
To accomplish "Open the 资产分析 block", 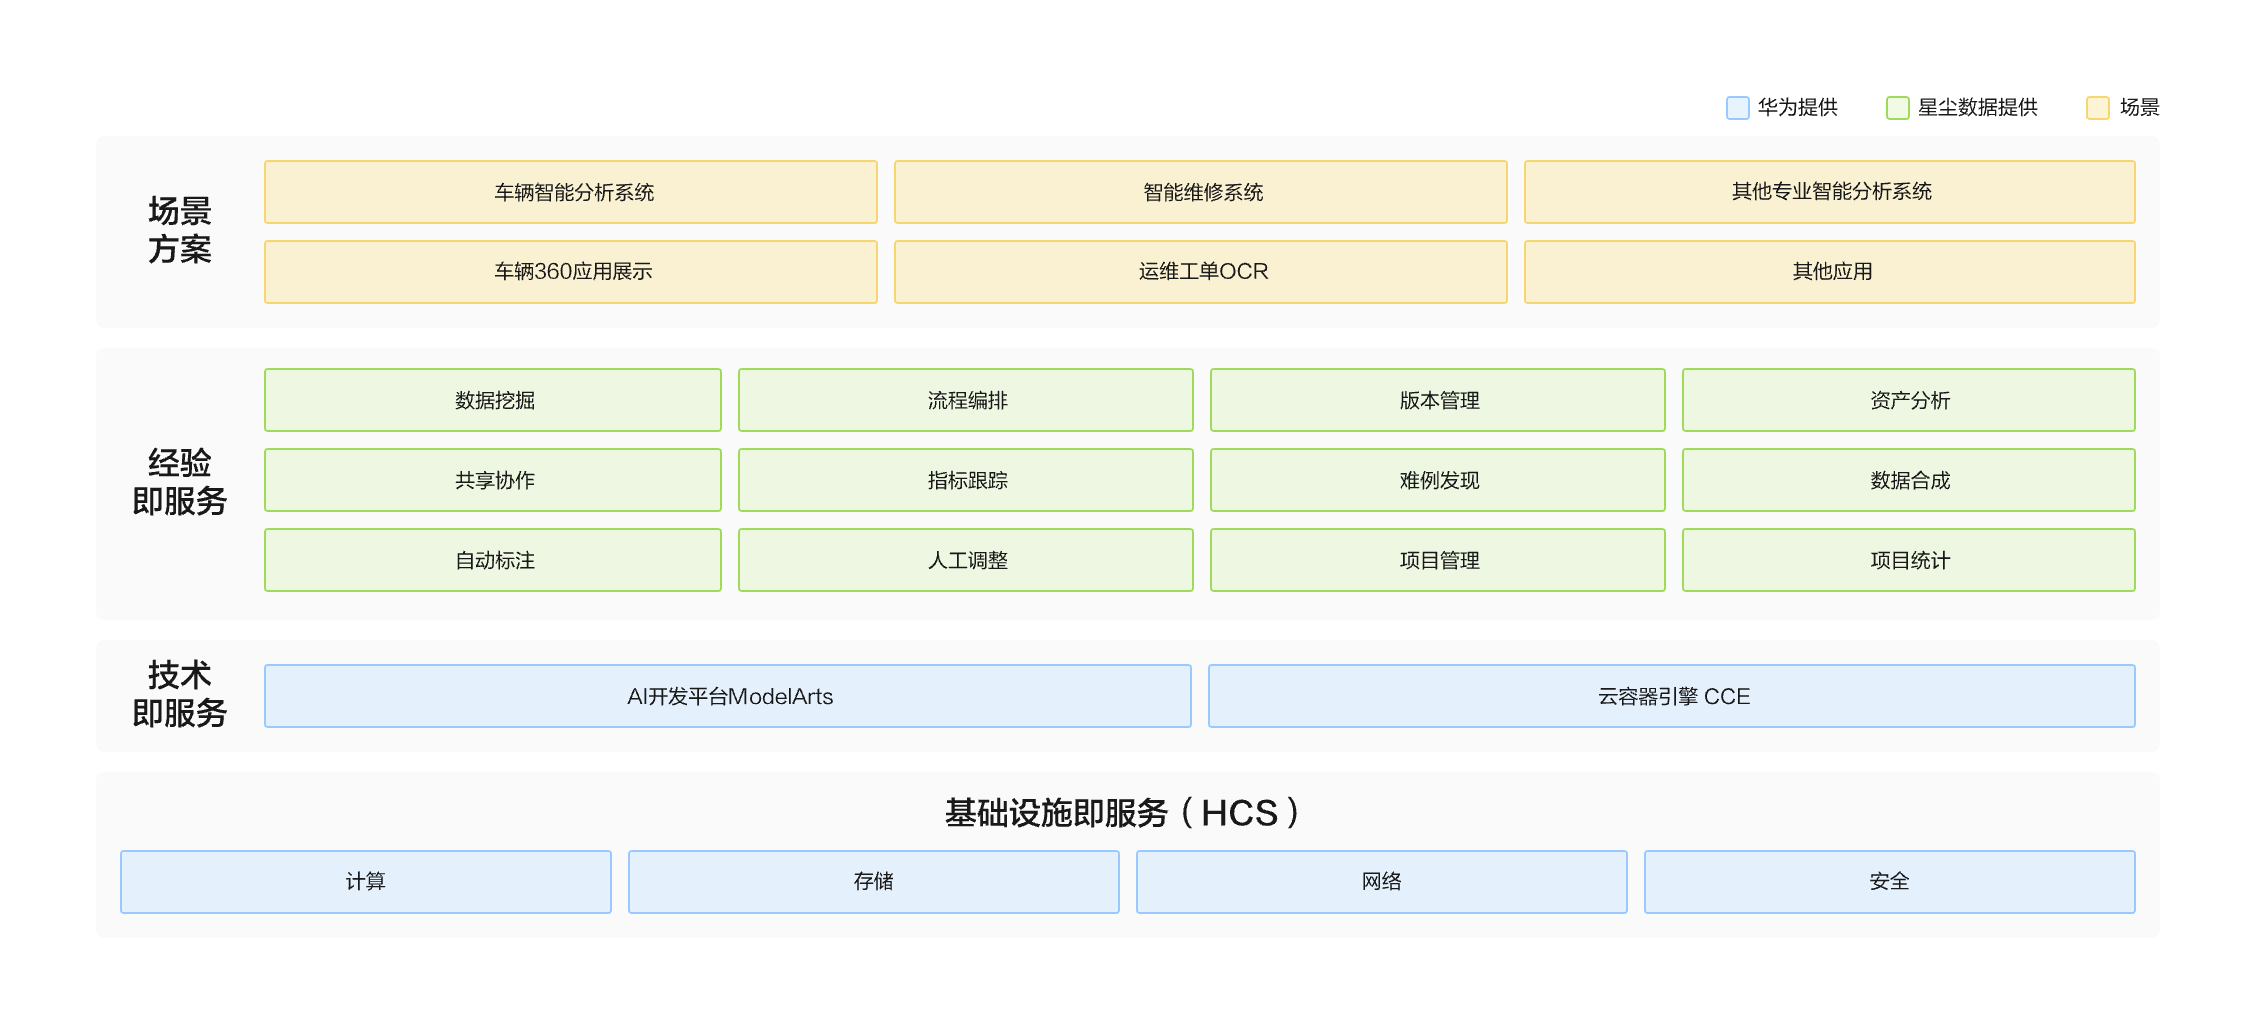I will pyautogui.click(x=1908, y=400).
